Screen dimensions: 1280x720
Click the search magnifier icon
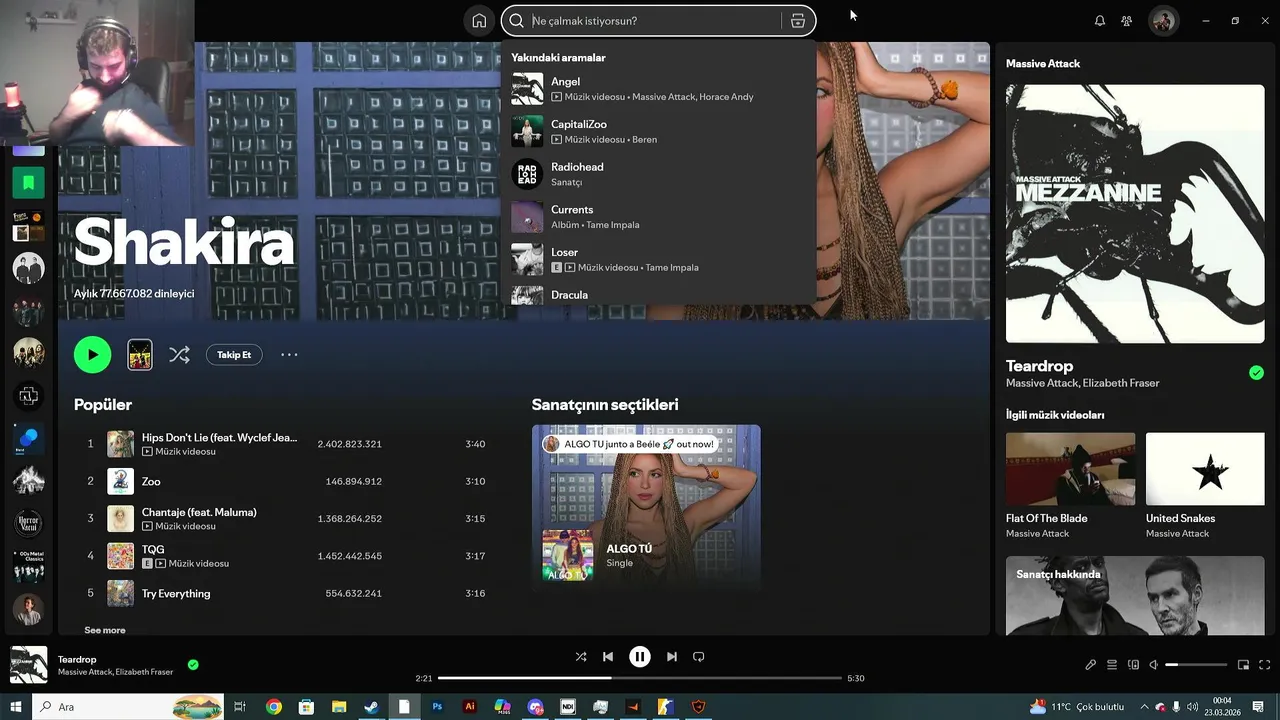[x=517, y=21]
